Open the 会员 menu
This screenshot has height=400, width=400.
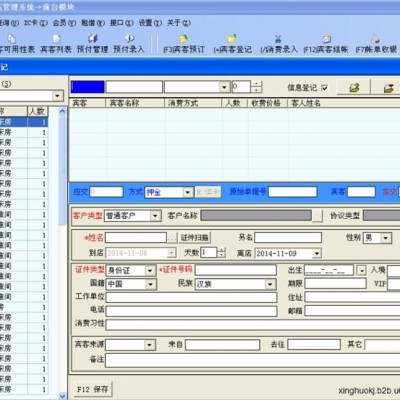[x=64, y=23]
